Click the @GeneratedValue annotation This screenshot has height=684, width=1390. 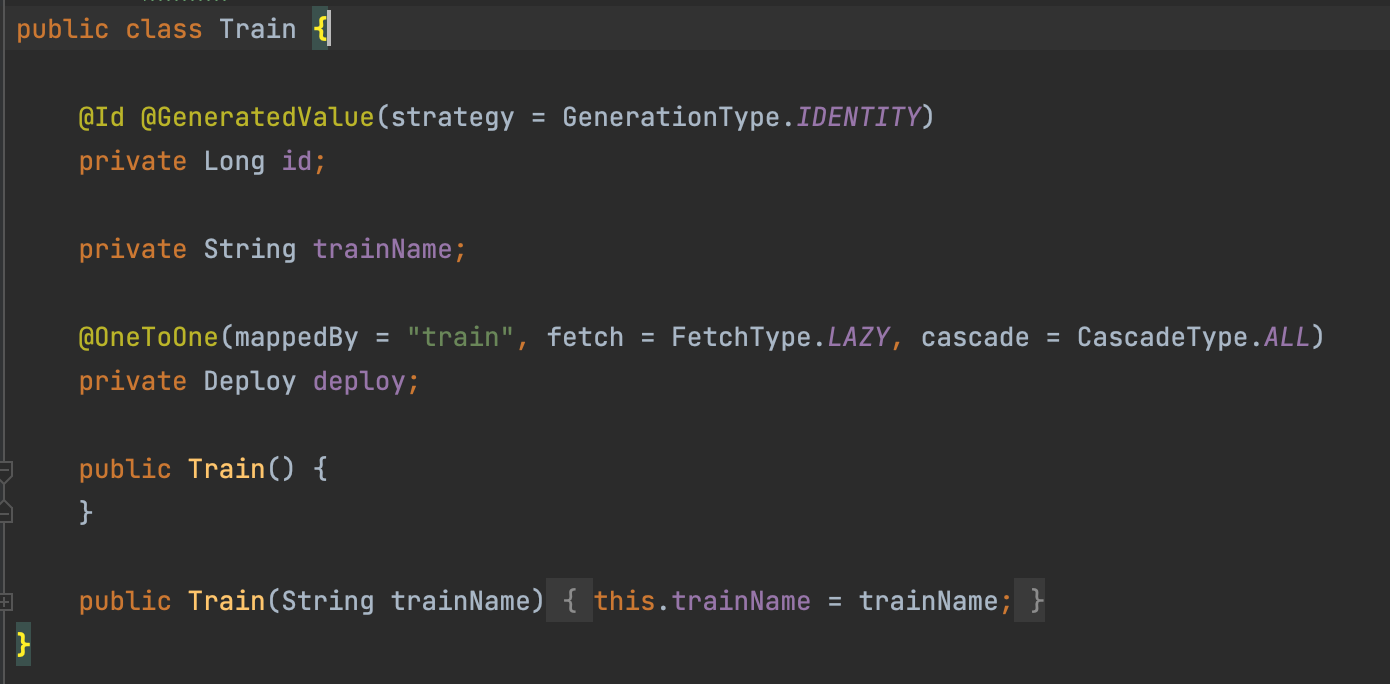(x=257, y=117)
